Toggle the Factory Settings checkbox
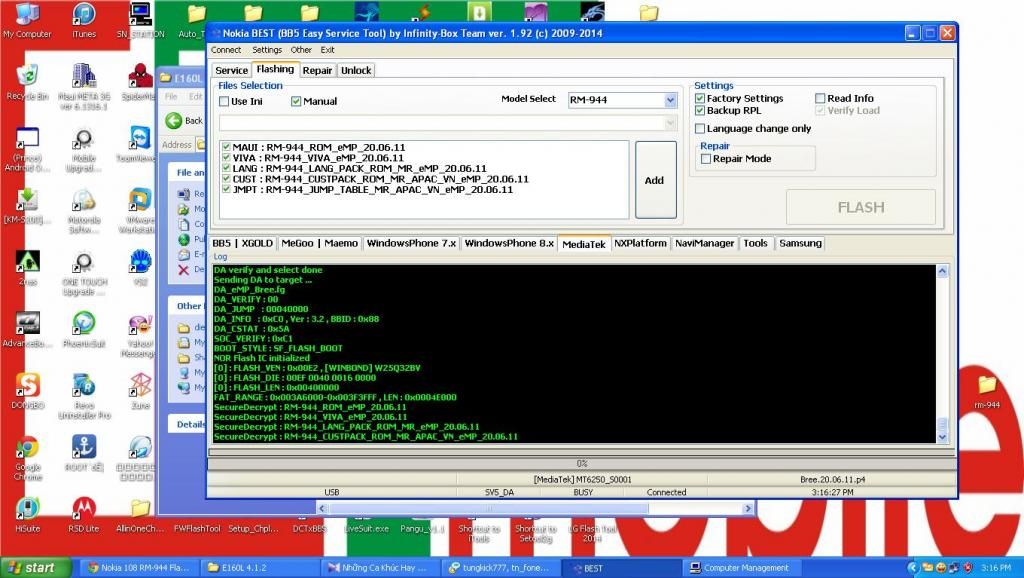 pyautogui.click(x=699, y=98)
